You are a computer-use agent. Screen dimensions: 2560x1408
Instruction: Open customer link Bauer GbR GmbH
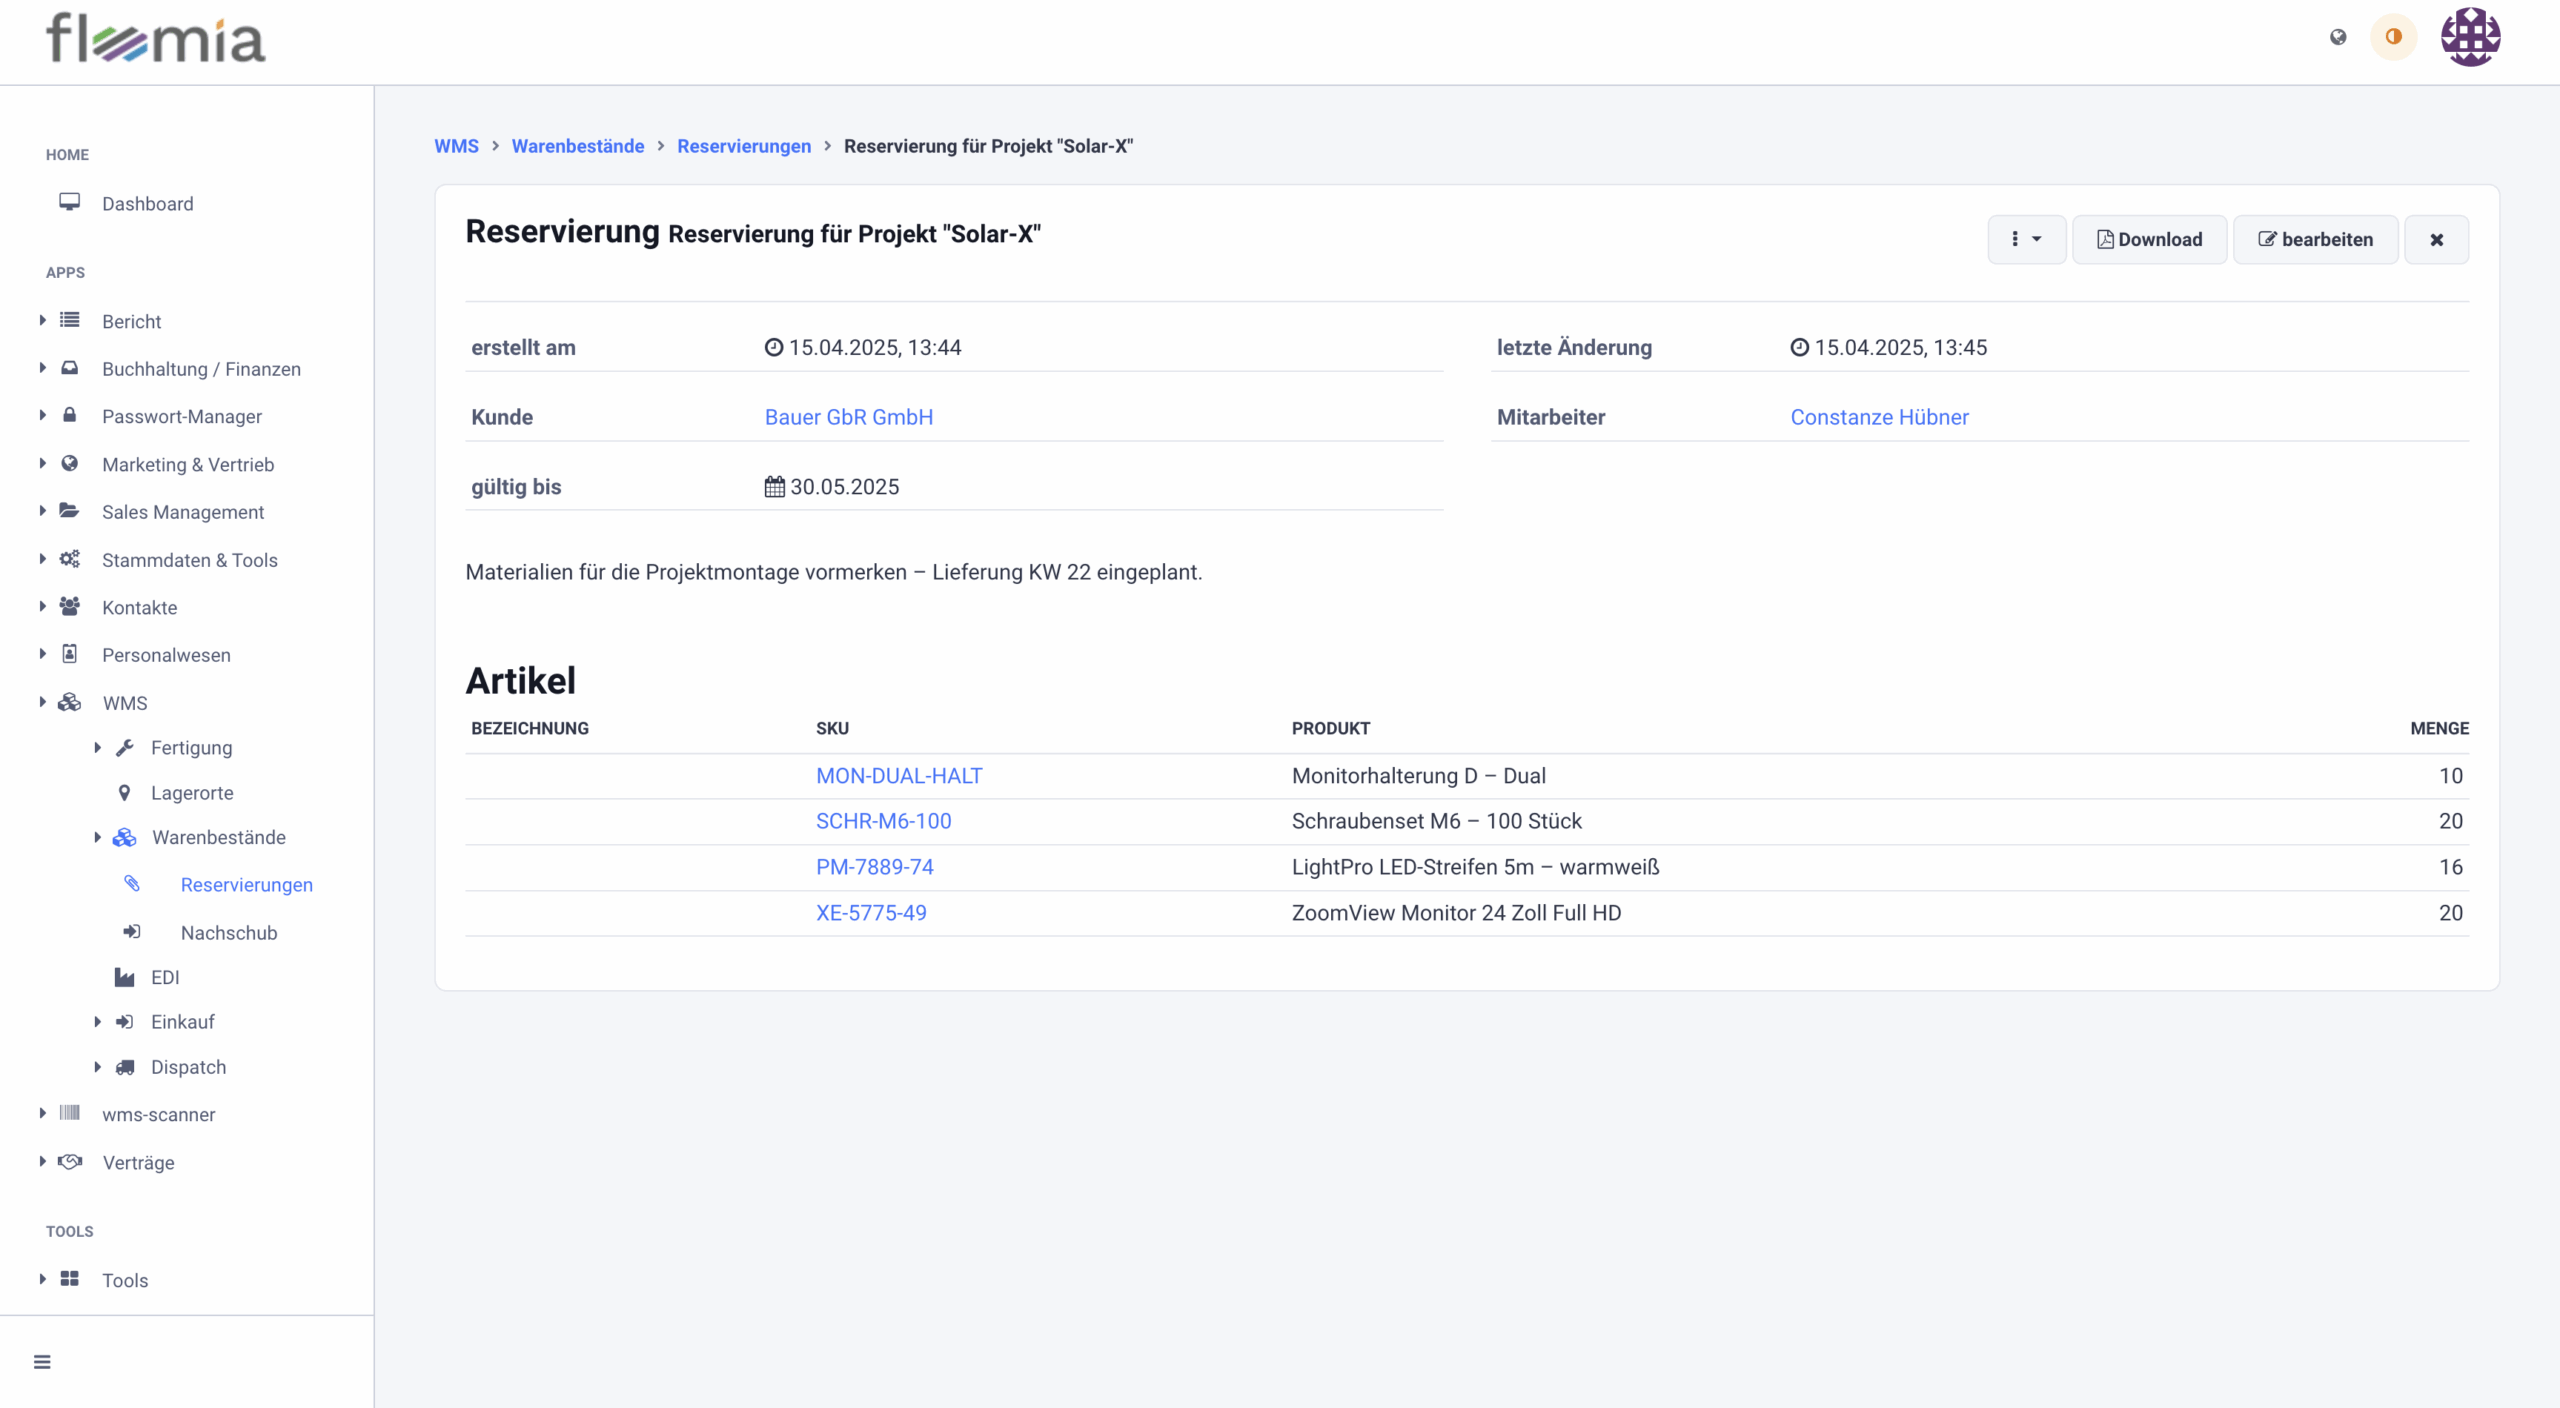848,417
